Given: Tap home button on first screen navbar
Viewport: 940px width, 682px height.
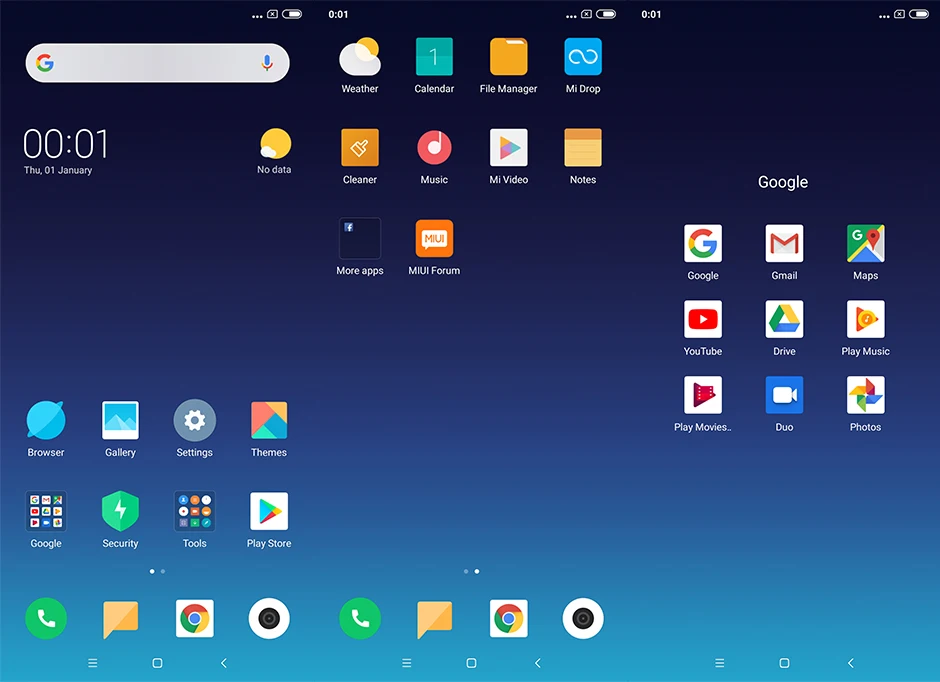Looking at the screenshot, I should (157, 663).
